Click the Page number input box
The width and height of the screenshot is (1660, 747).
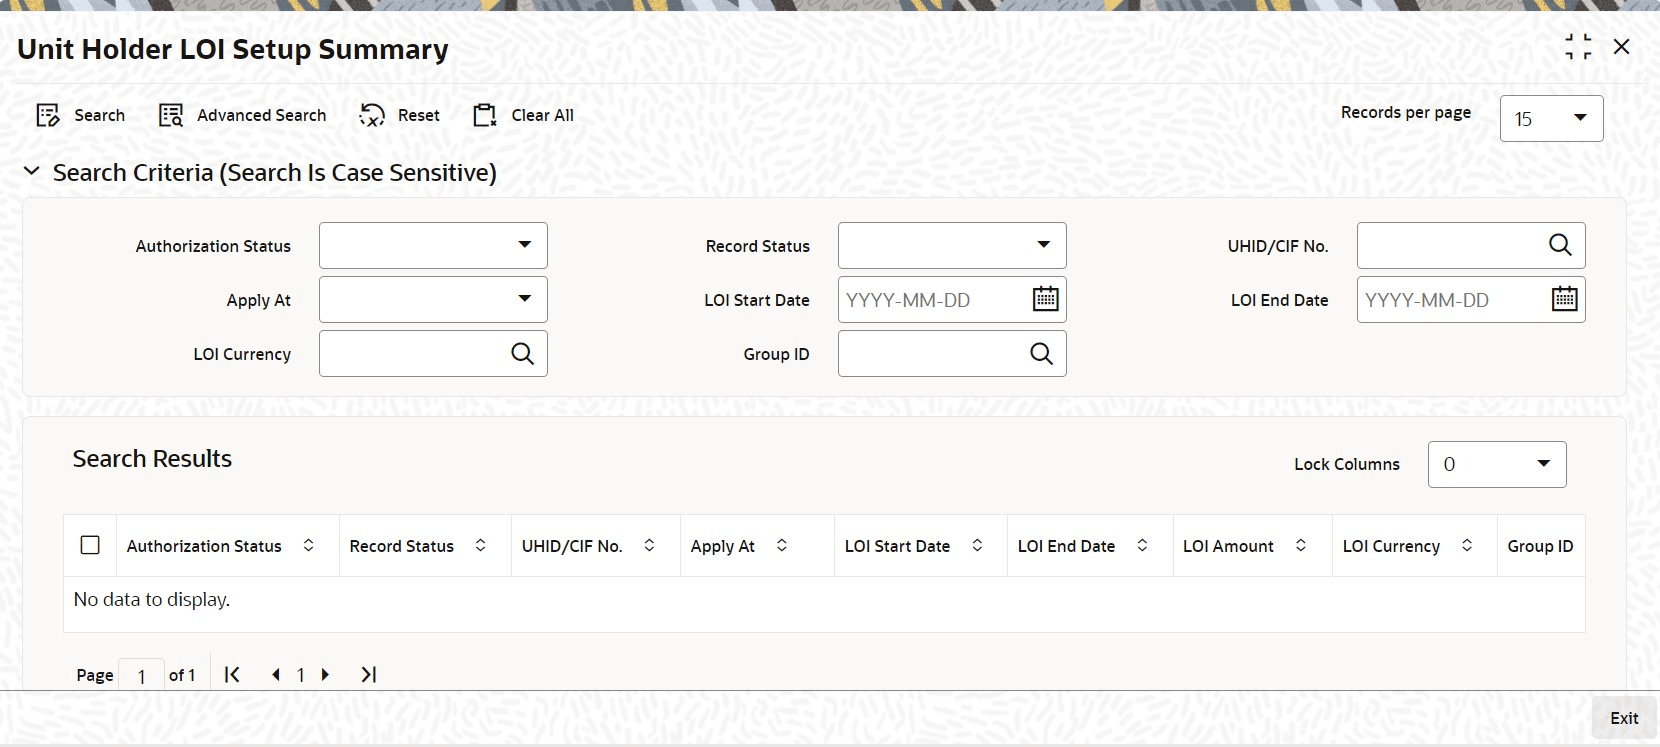(141, 675)
